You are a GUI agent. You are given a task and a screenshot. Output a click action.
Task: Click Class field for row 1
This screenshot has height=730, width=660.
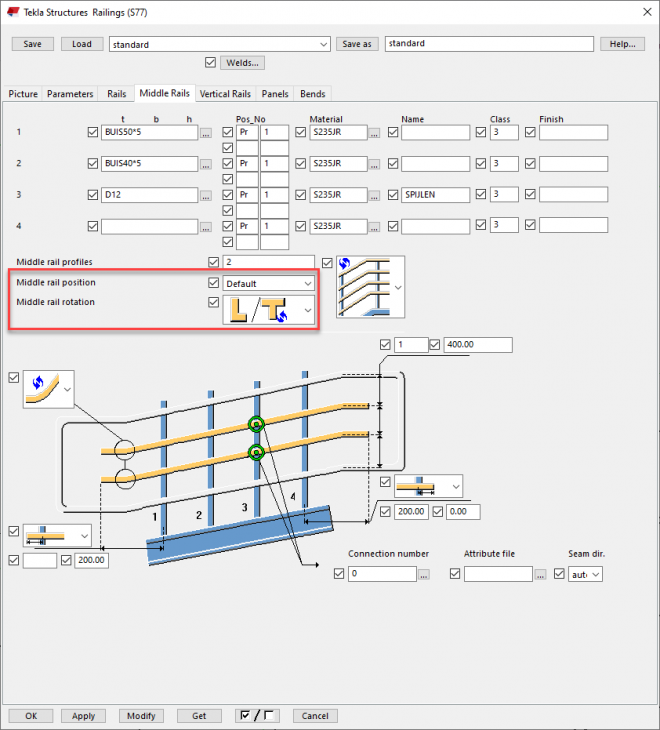point(504,132)
